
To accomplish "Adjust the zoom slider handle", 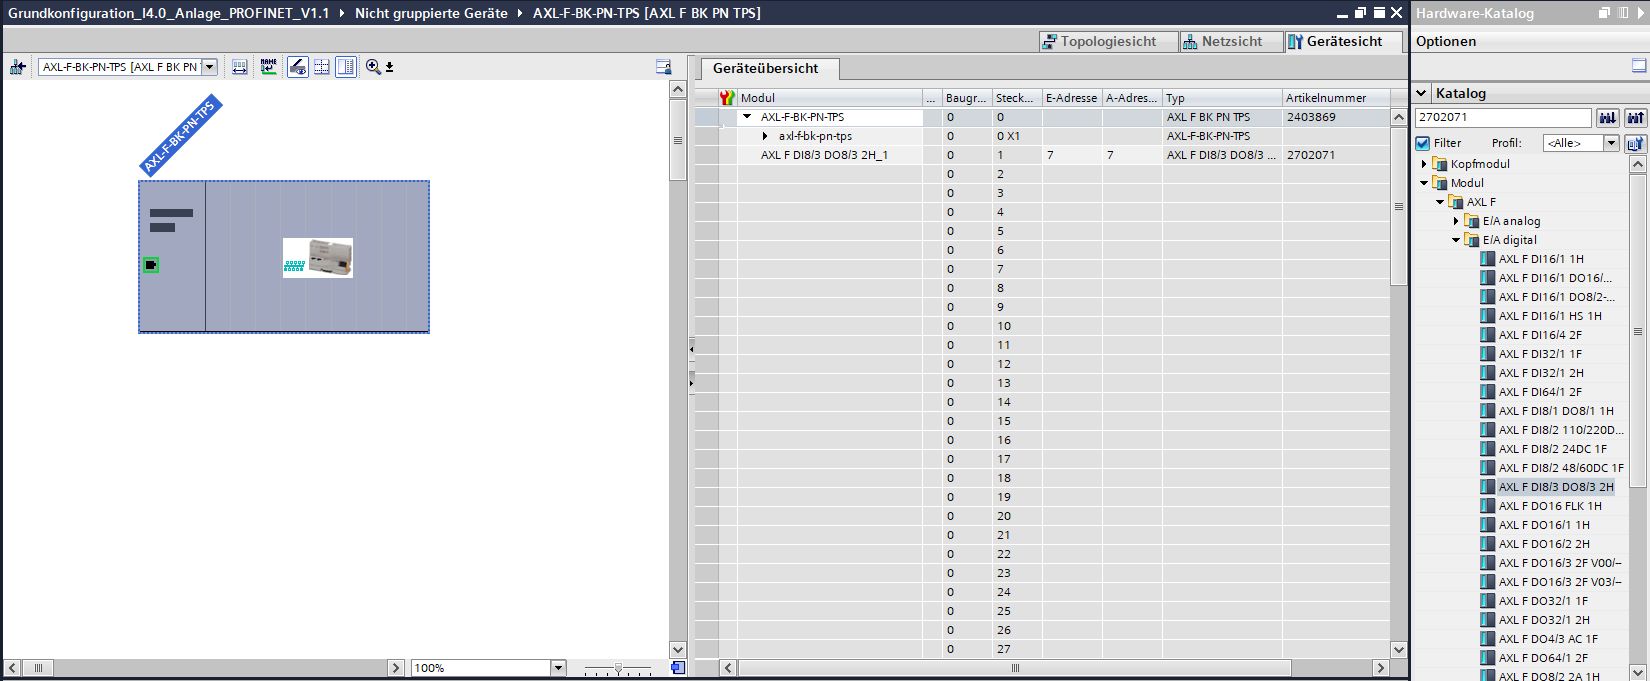I will [618, 668].
